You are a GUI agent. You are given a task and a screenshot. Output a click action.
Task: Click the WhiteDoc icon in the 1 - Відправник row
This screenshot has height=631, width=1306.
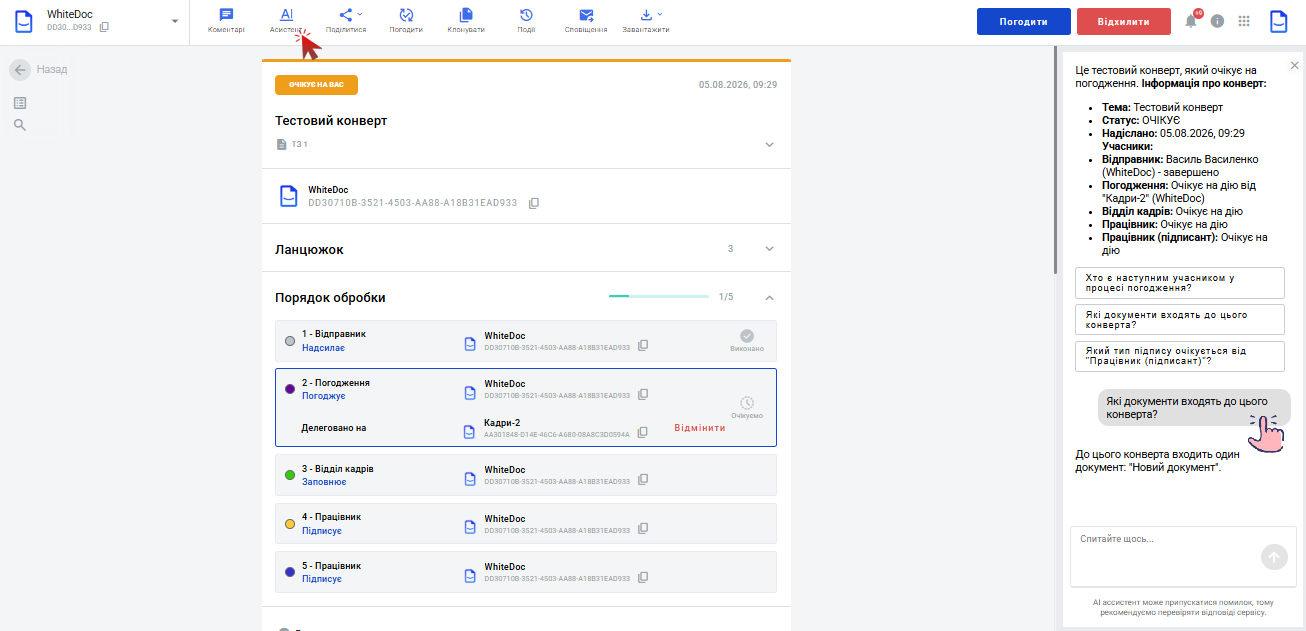click(469, 343)
